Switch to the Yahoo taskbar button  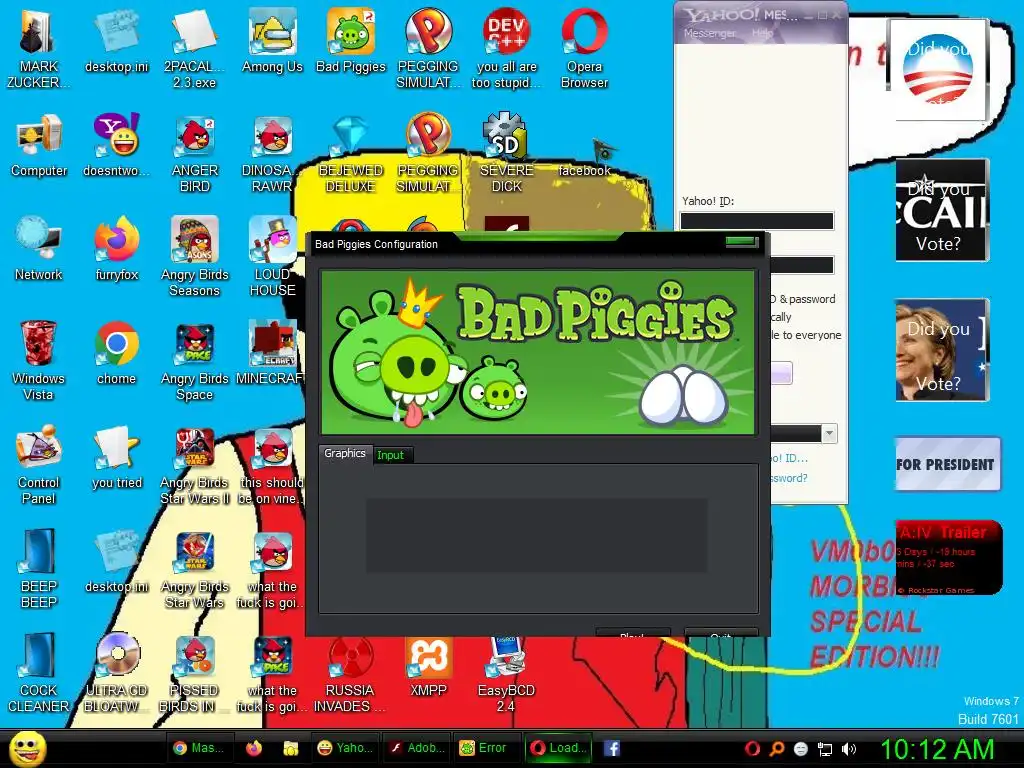(x=345, y=748)
